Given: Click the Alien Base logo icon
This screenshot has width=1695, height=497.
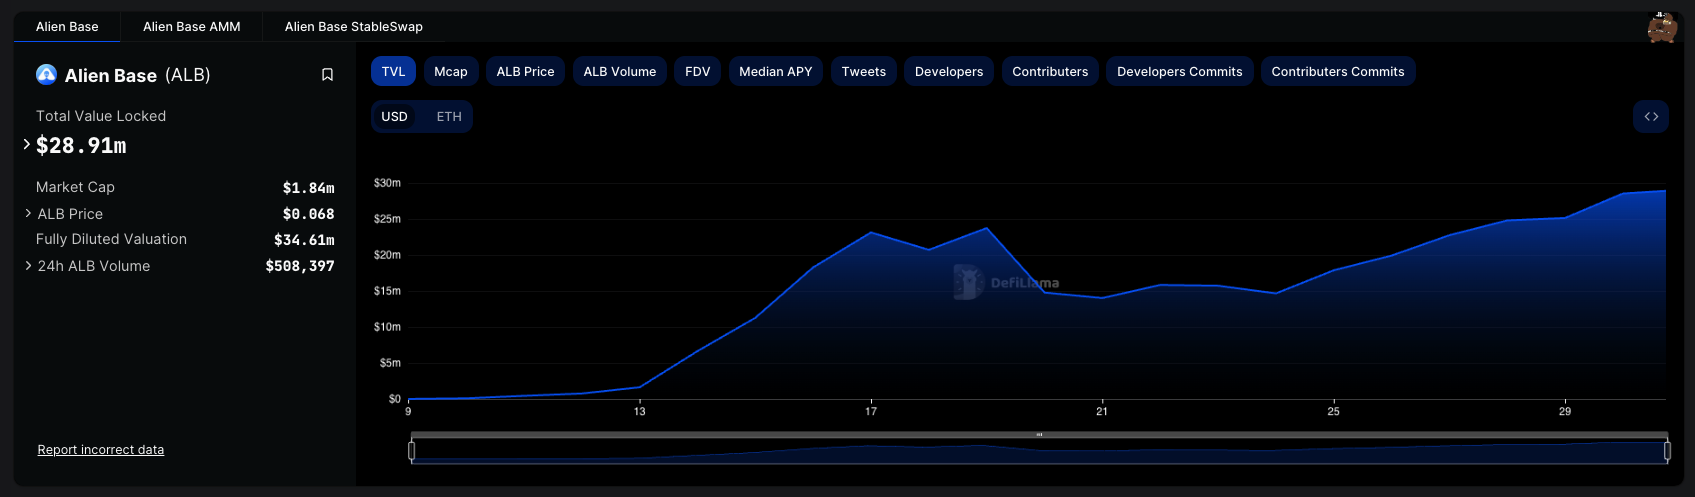Looking at the screenshot, I should (46, 75).
